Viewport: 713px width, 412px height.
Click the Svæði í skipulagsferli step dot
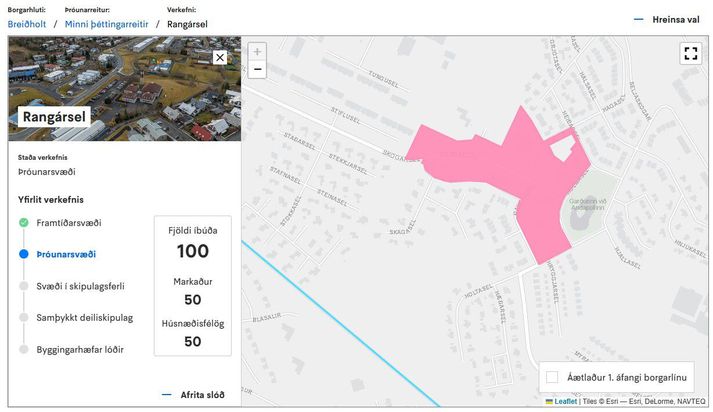pos(23,286)
